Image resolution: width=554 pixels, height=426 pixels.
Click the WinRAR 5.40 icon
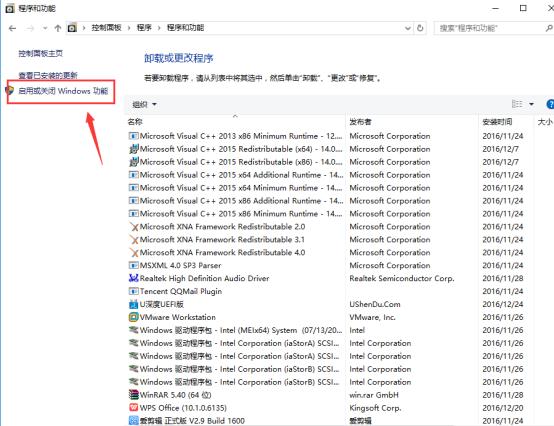point(134,395)
